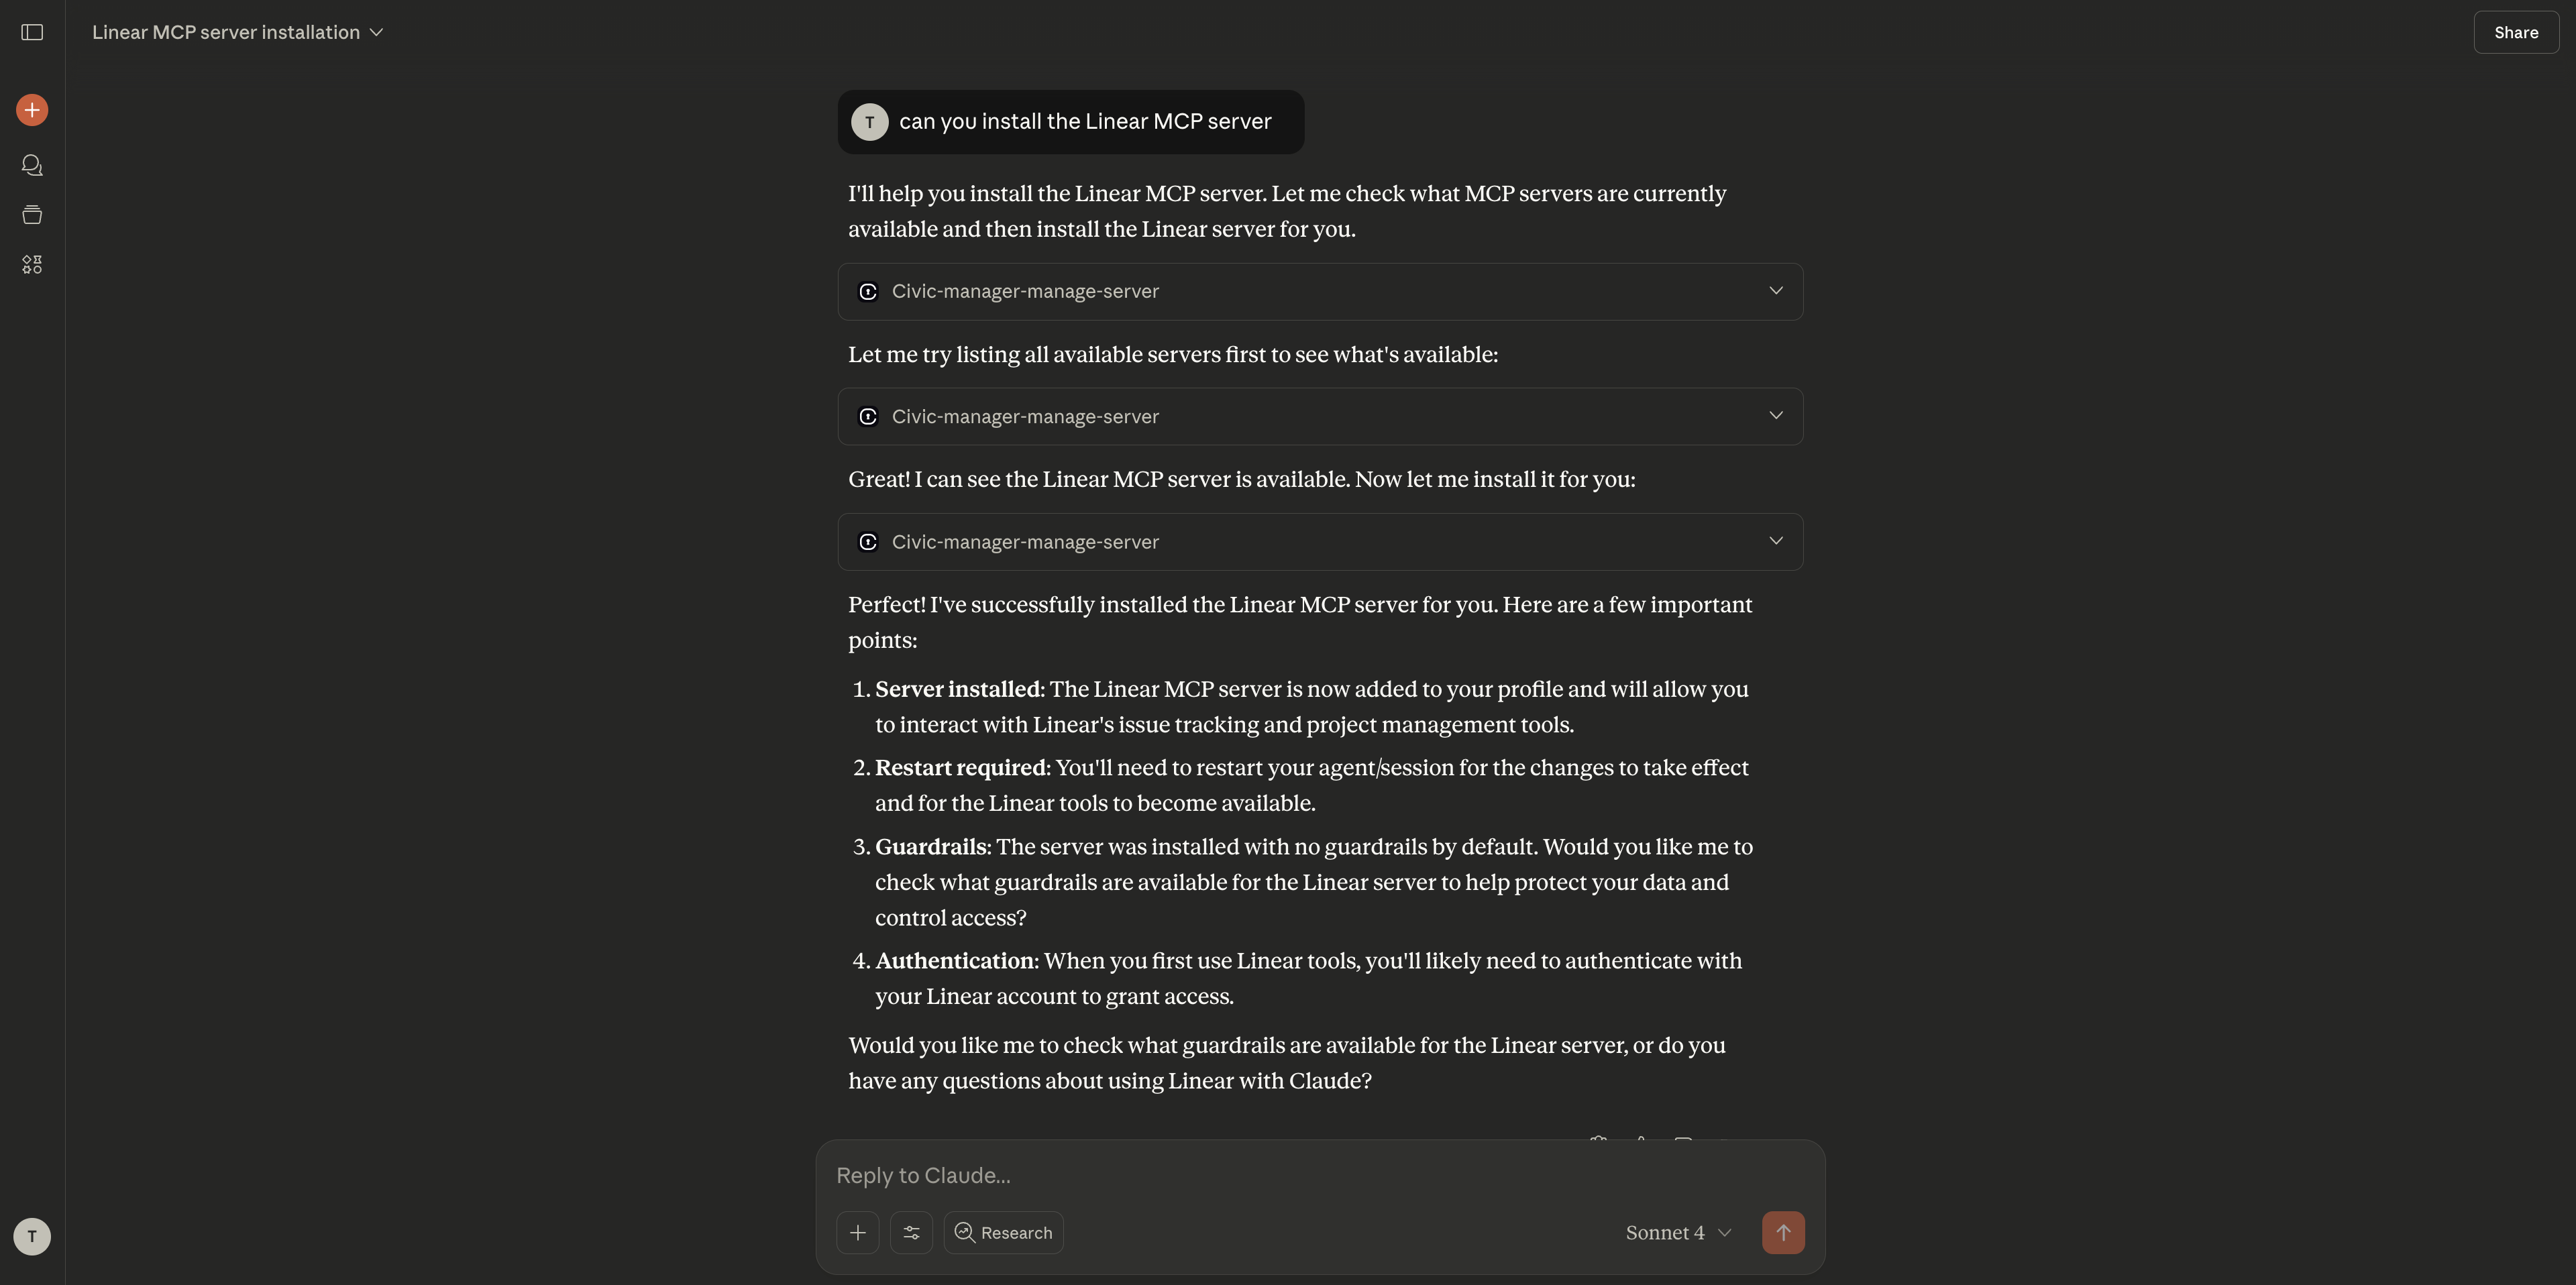Screen dimensions: 2576x1285
Task: Click the Reply to Claude input field
Action: point(1200,1176)
